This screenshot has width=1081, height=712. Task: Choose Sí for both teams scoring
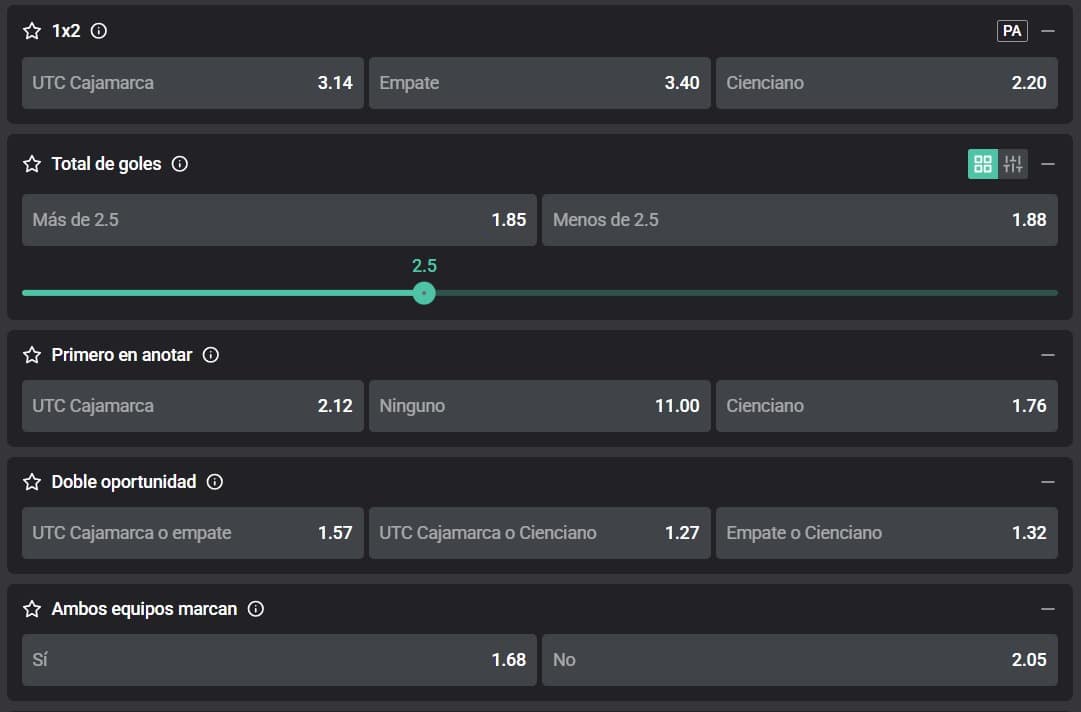pos(279,660)
